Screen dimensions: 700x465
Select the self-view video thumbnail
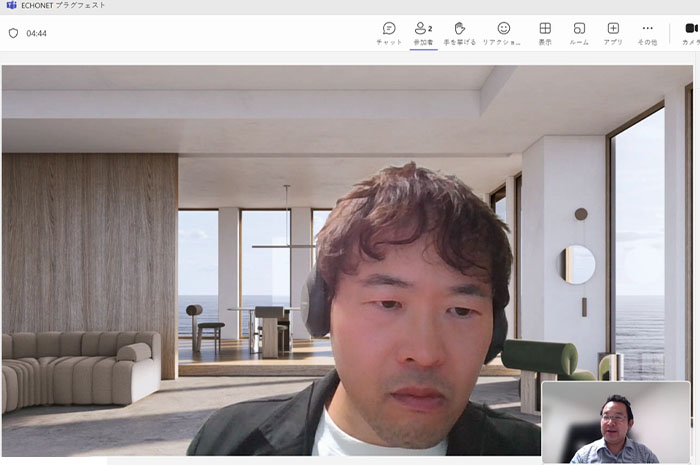[615, 421]
